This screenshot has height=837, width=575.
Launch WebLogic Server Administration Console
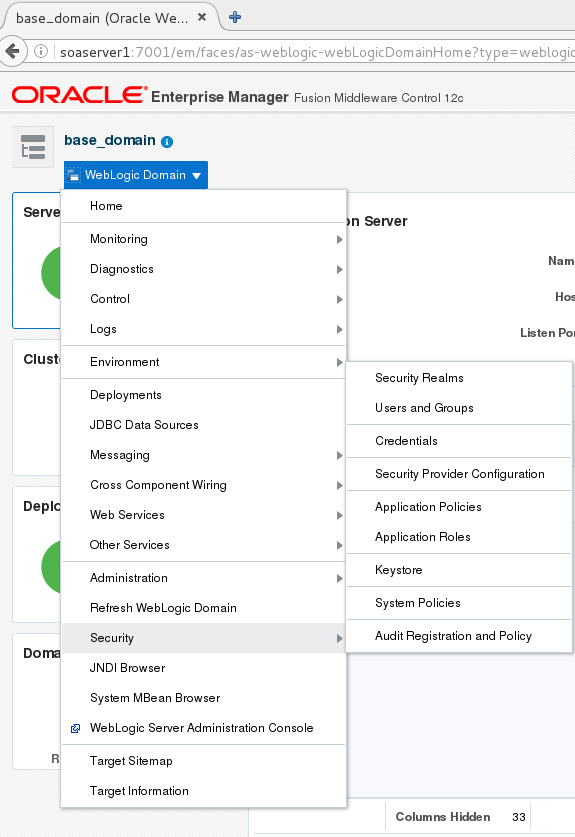coord(203,728)
